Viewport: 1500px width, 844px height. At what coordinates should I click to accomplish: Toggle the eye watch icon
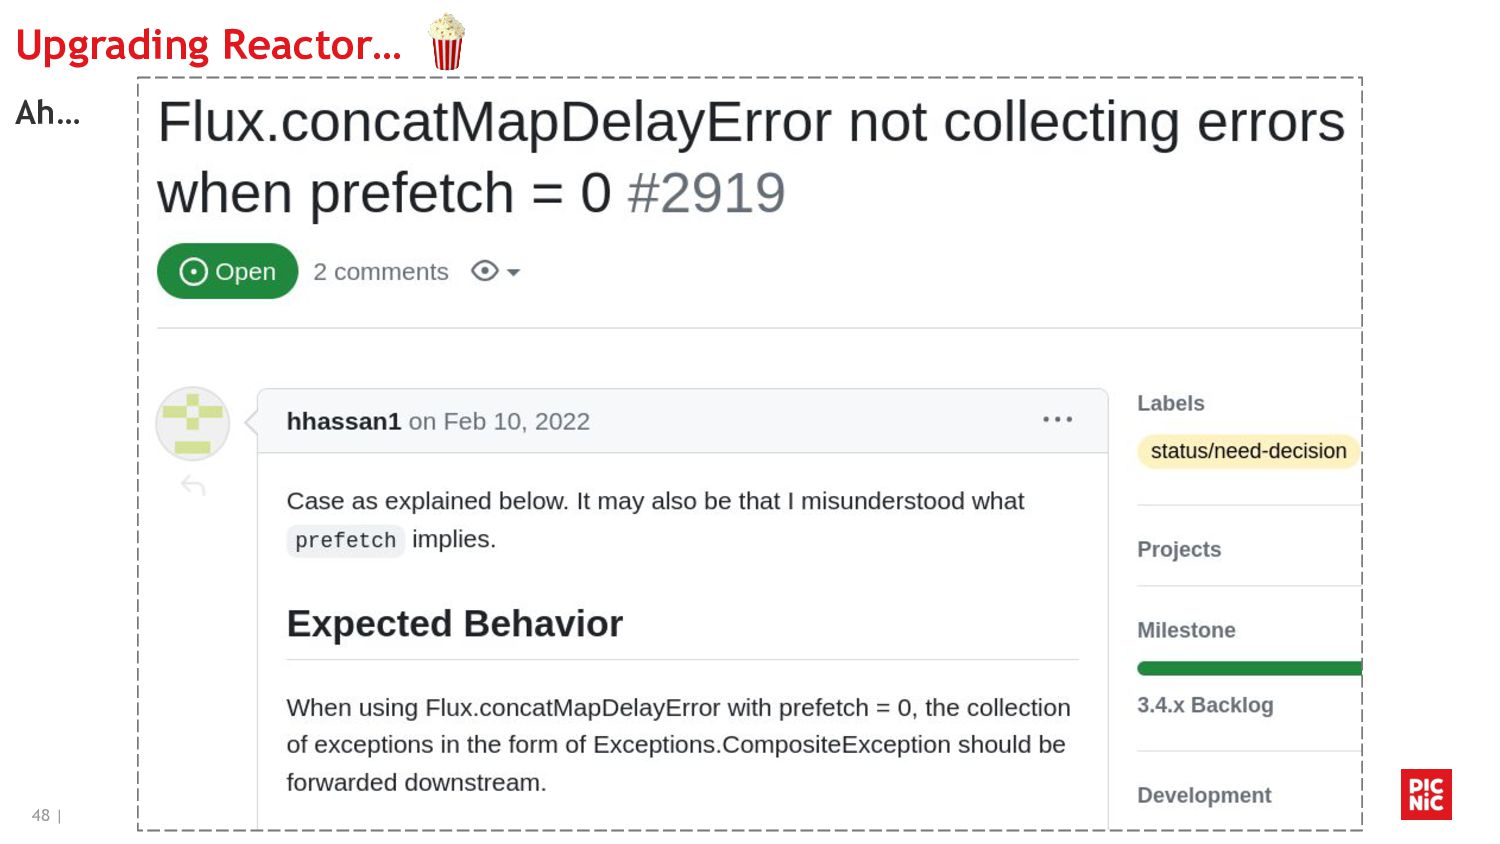pos(484,271)
